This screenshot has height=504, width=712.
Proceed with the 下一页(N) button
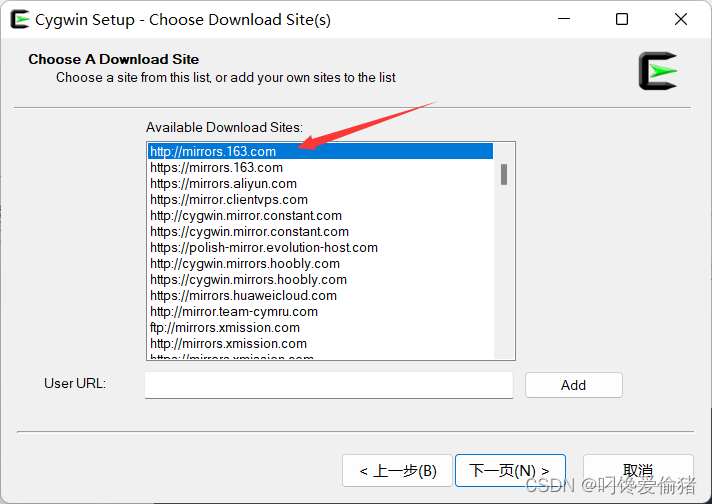click(510, 470)
